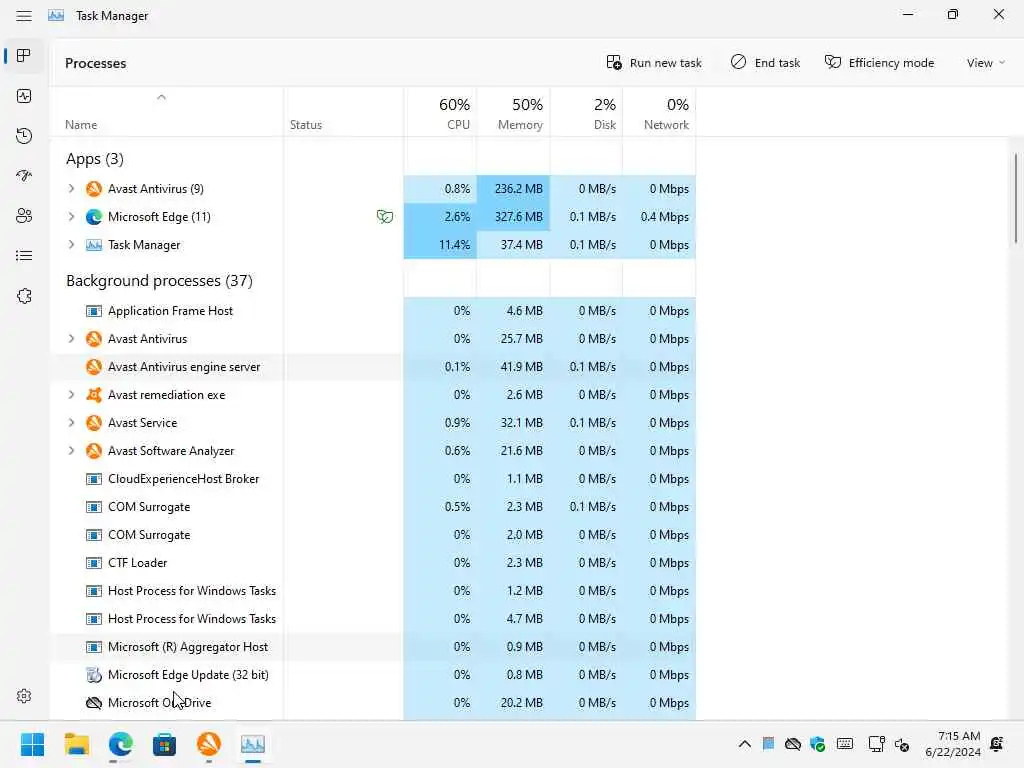Select Avast Antivirus engine server row
The image size is (1024, 768).
373,367
